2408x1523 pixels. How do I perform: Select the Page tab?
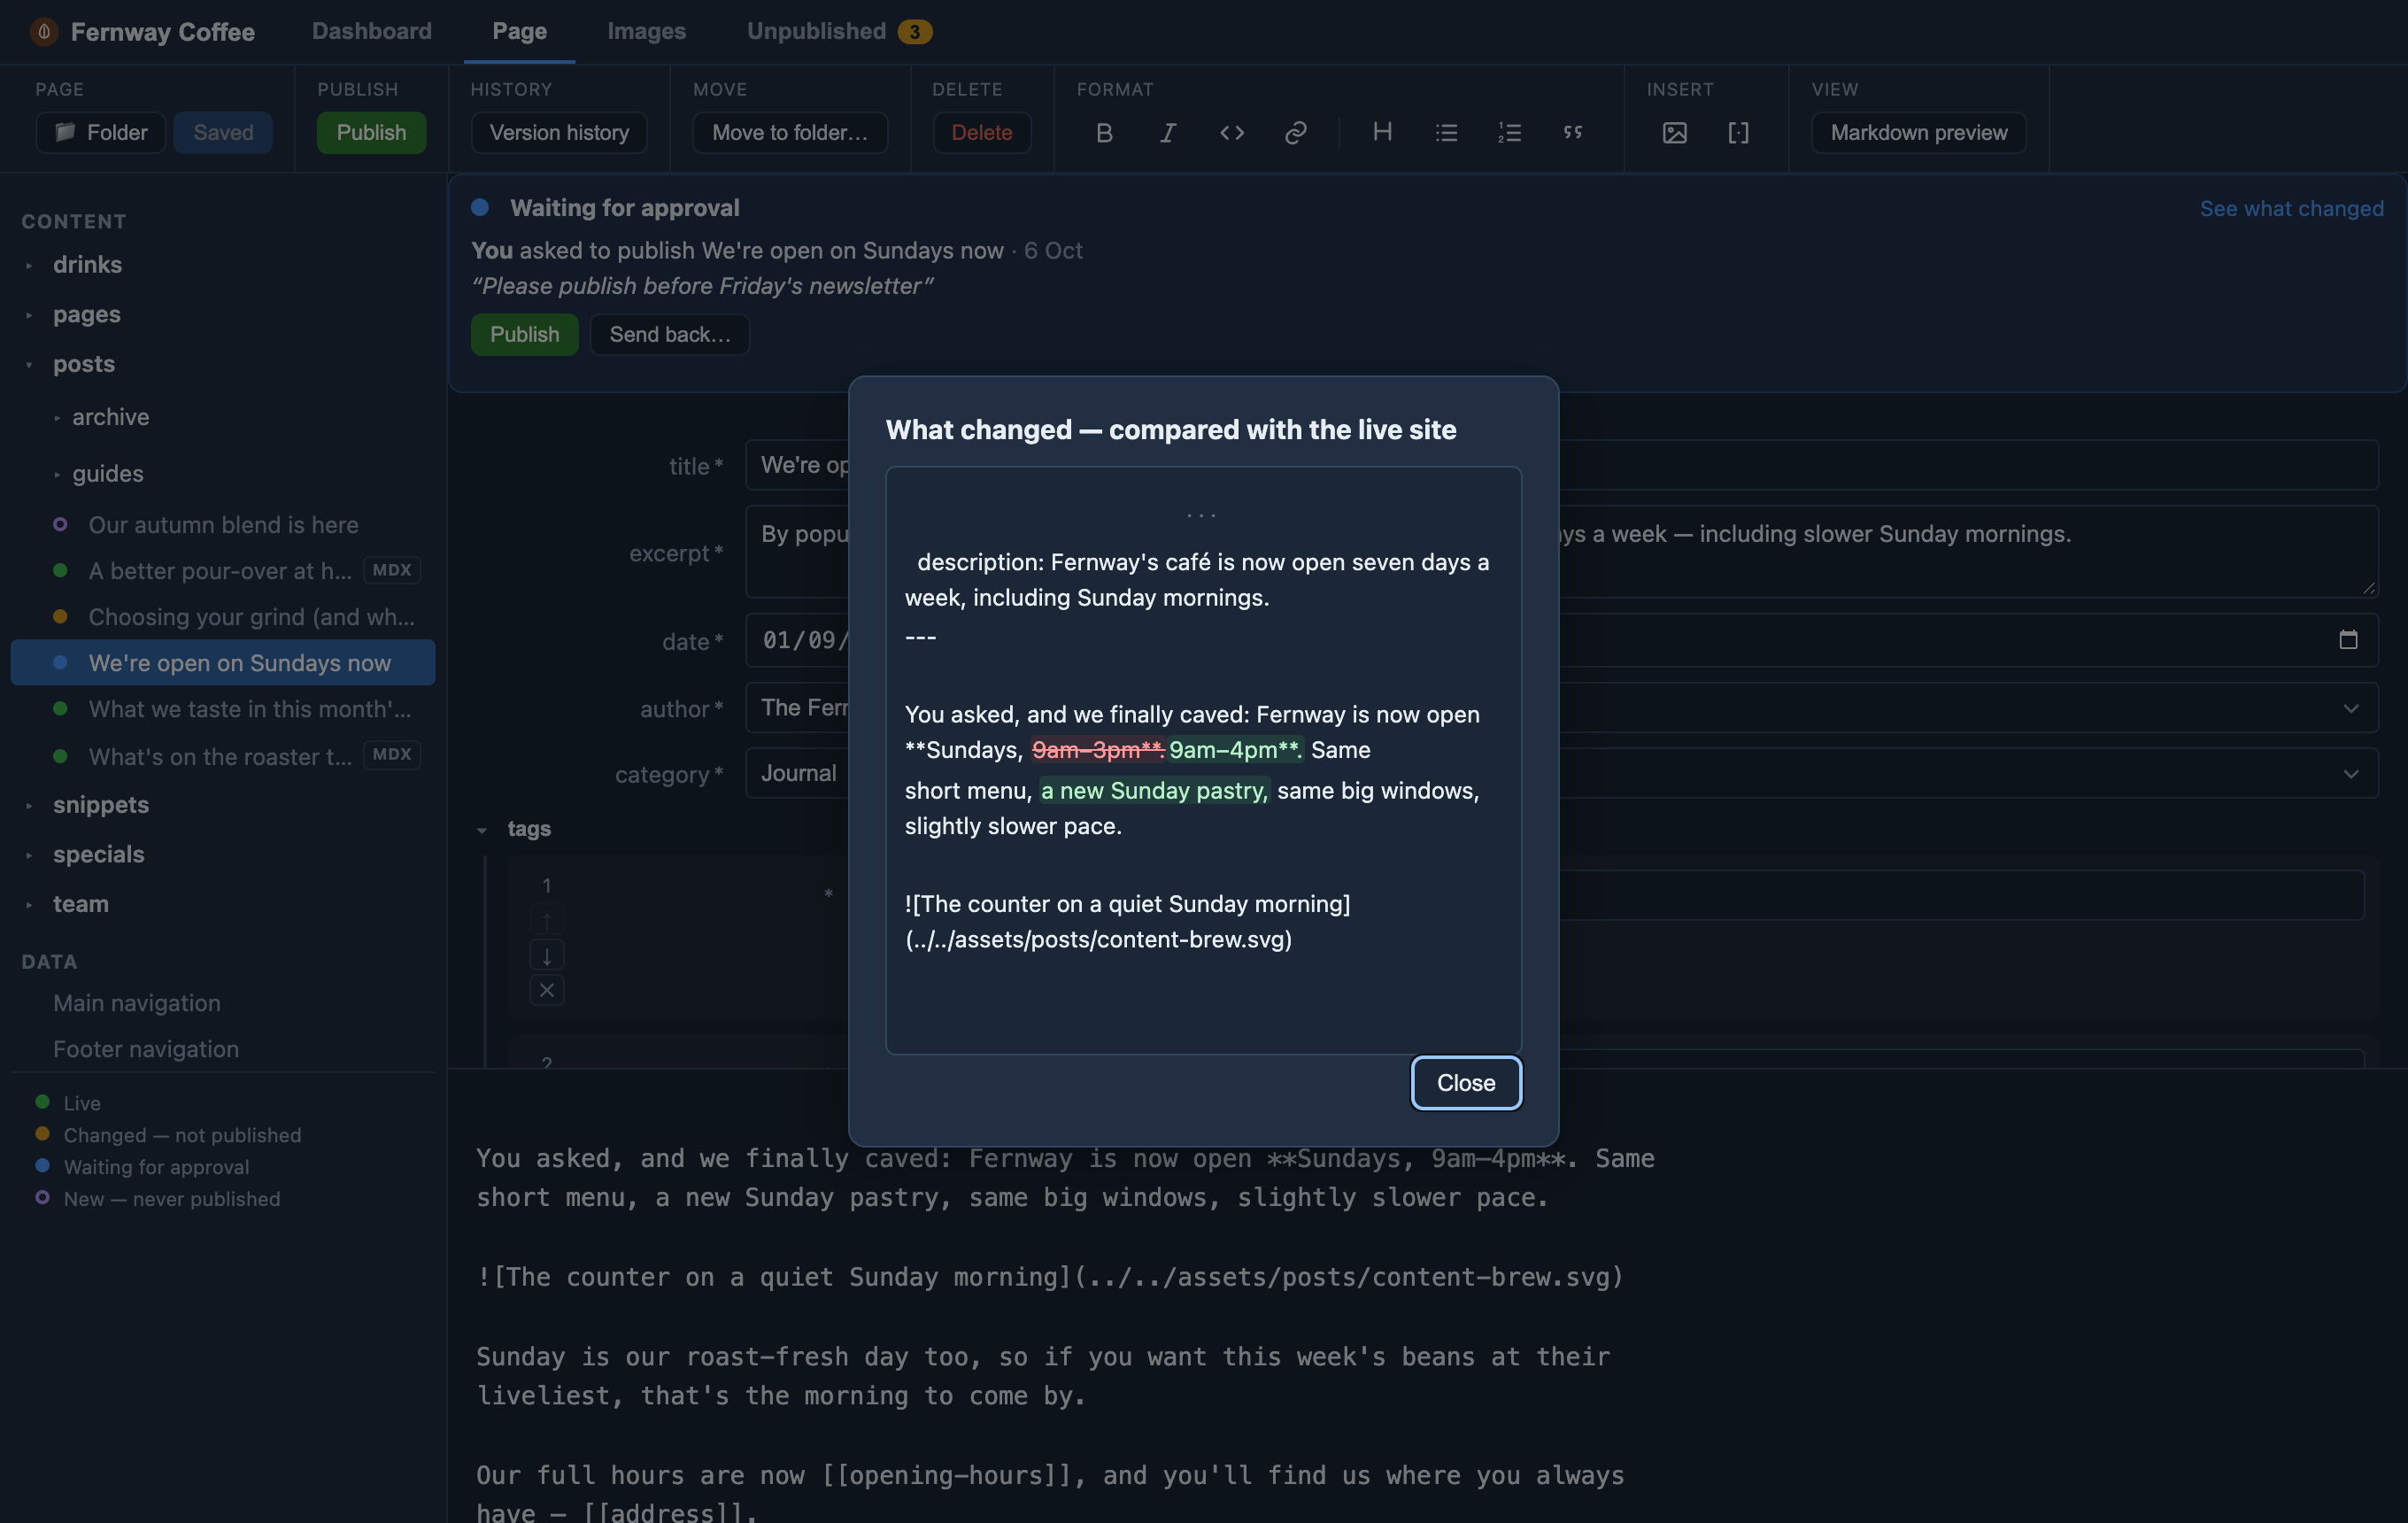[x=519, y=31]
